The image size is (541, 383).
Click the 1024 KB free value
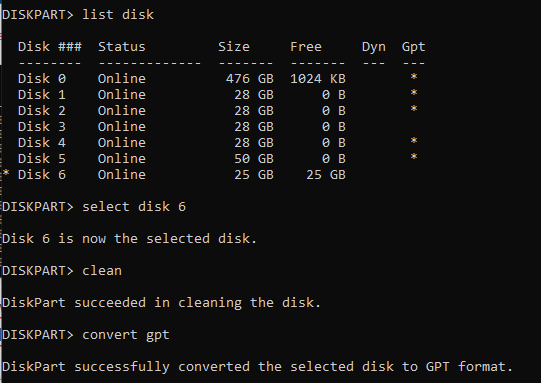pyautogui.click(x=318, y=79)
